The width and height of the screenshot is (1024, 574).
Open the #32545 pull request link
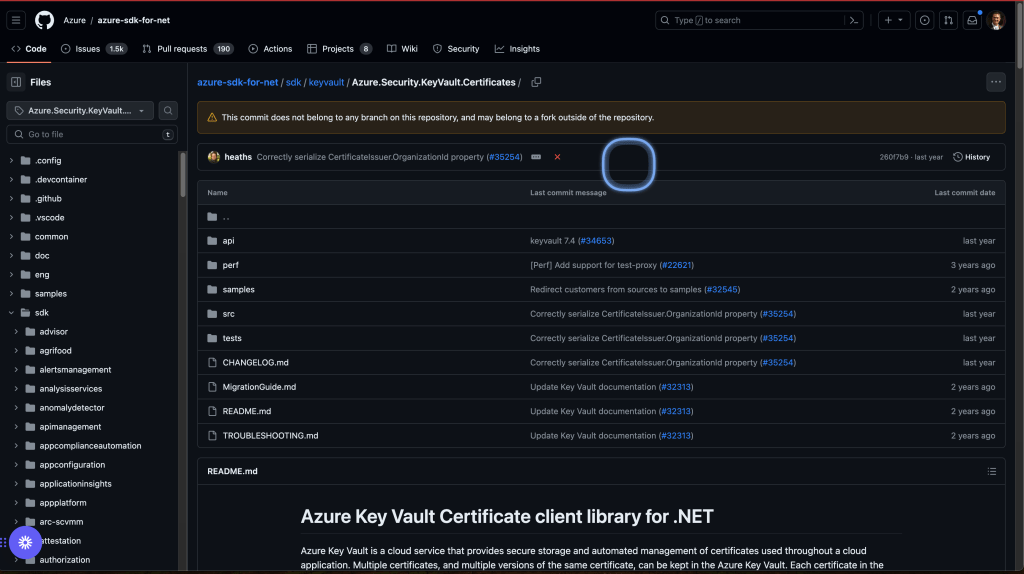point(722,289)
